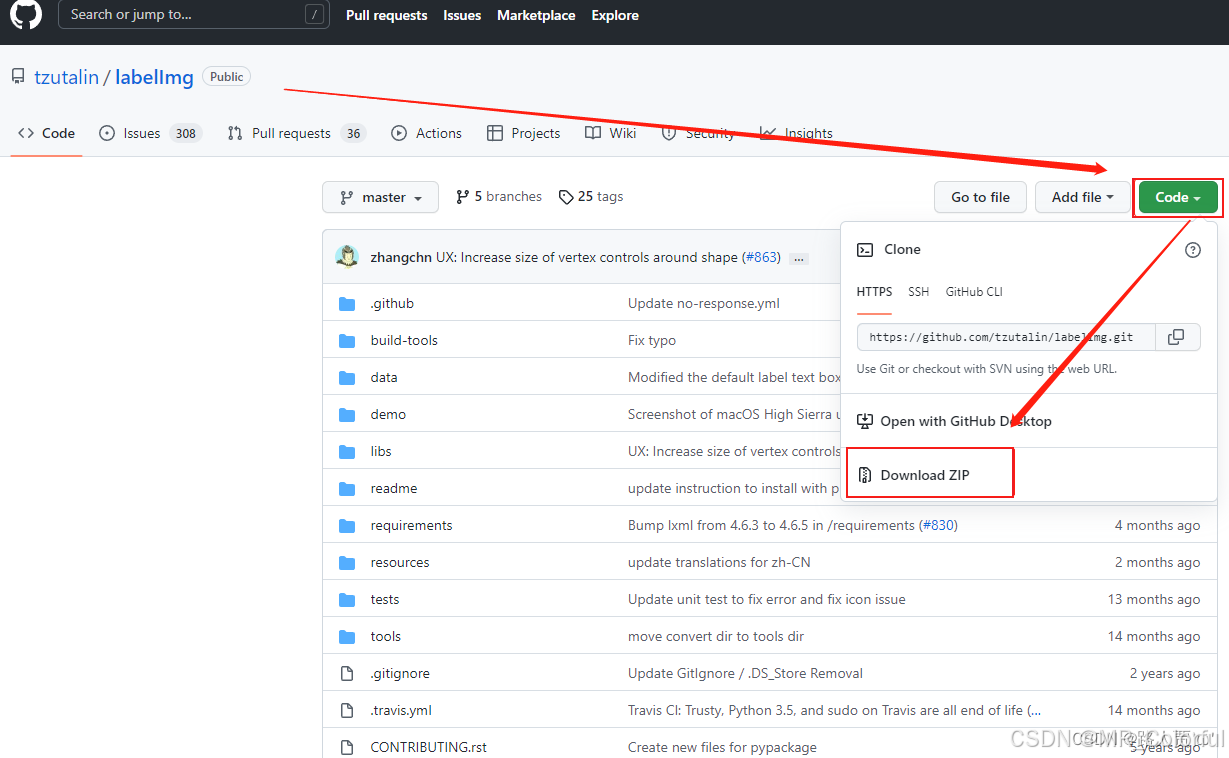Click commit message 'Fix typo'
The width and height of the screenshot is (1229, 758).
652,340
